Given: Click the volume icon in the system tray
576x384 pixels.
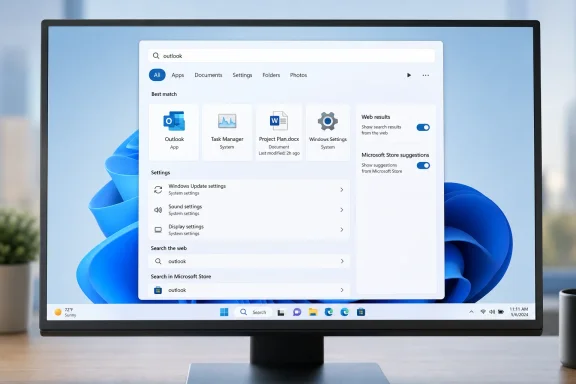Looking at the screenshot, I should point(492,312).
